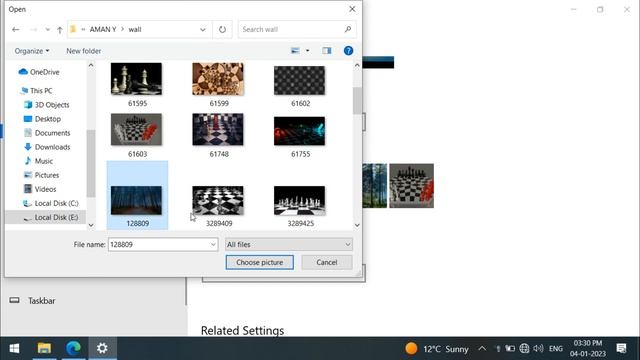Select image 61603 thumbnail
This screenshot has height=360, width=640.
click(136, 129)
